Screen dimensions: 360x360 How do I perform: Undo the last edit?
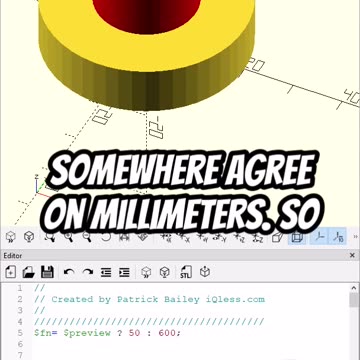click(69, 272)
